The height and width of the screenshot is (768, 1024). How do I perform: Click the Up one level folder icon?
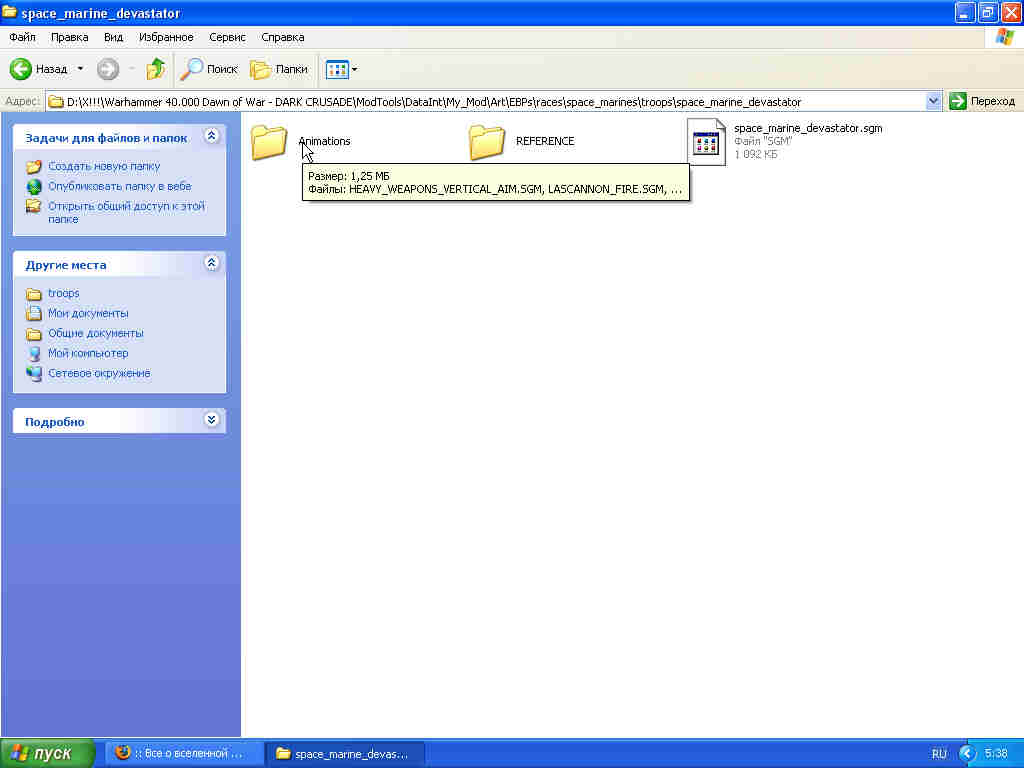tap(155, 69)
